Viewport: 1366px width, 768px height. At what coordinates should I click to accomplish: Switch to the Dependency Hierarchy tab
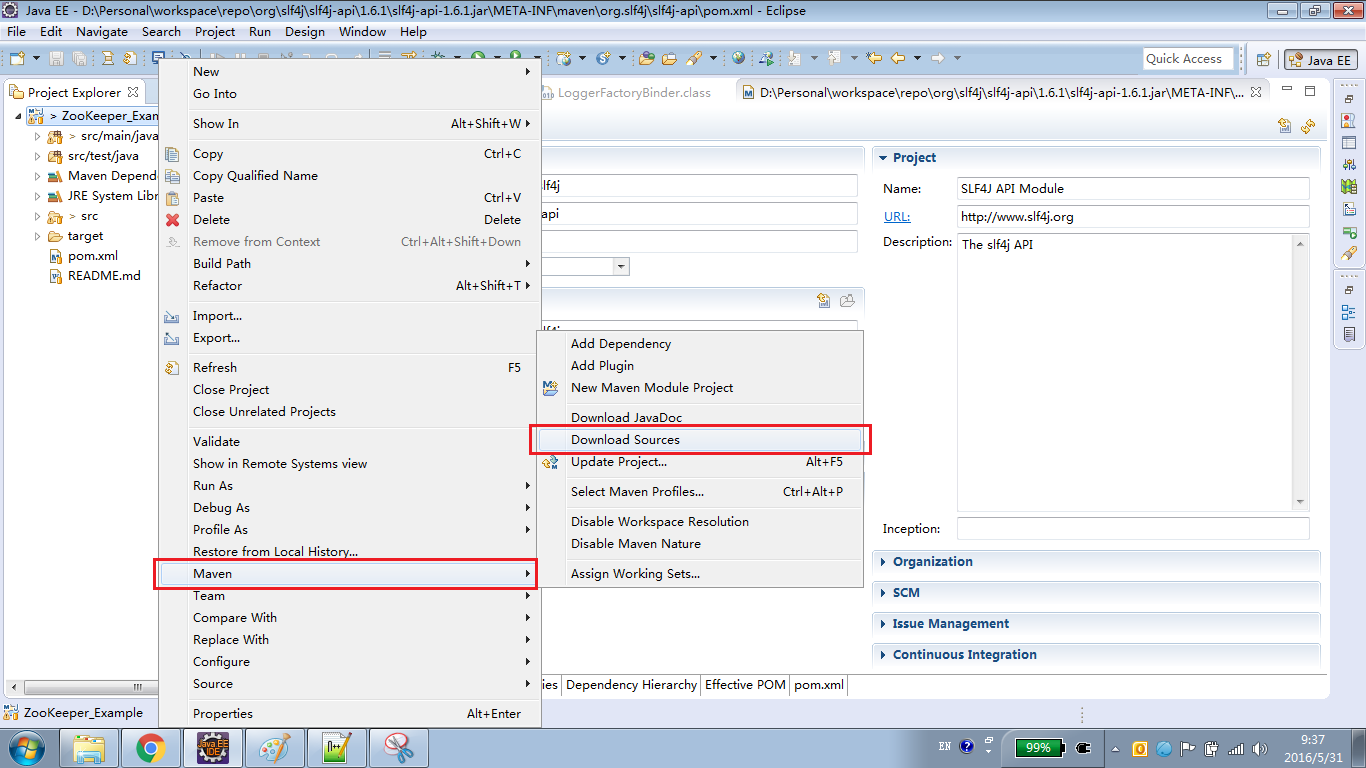pos(630,685)
